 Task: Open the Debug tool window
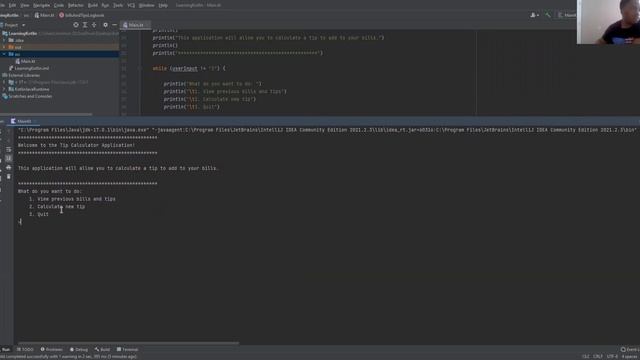click(x=79, y=349)
